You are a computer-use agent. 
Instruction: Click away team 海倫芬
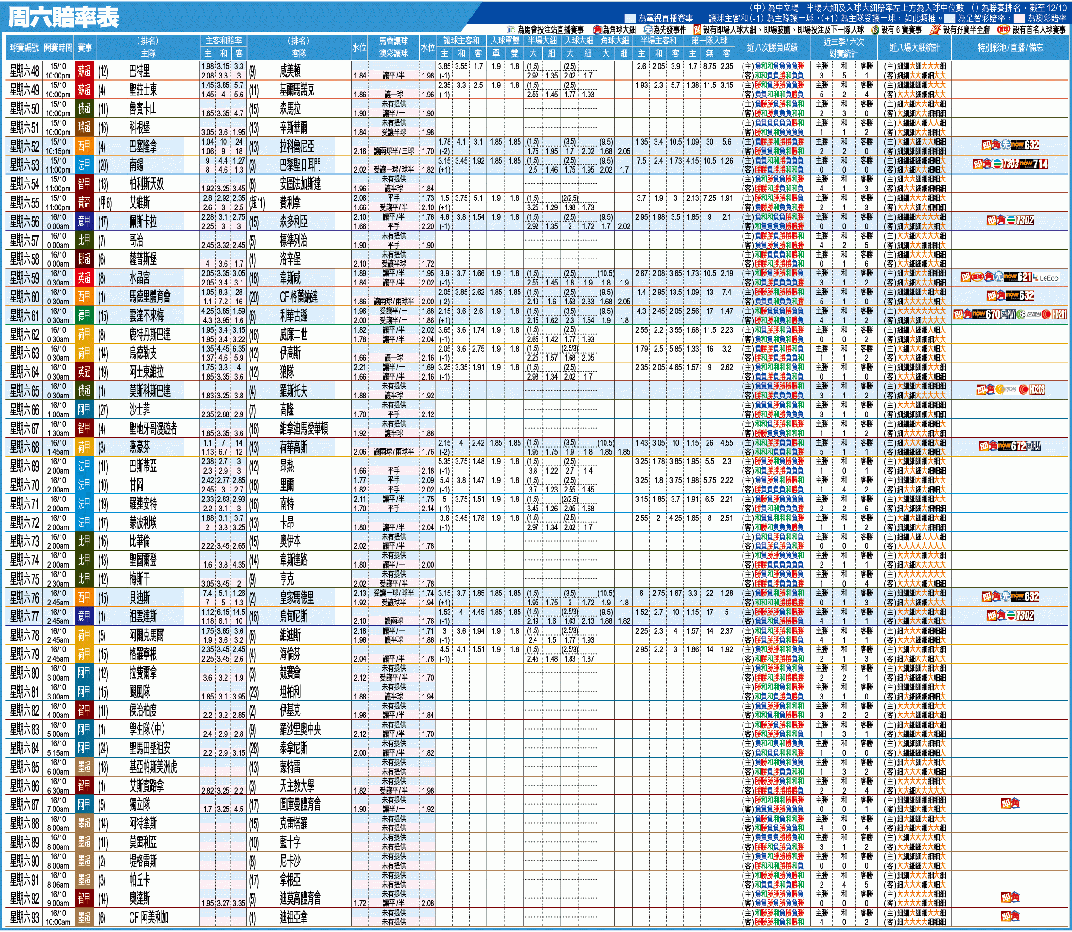(x=290, y=654)
